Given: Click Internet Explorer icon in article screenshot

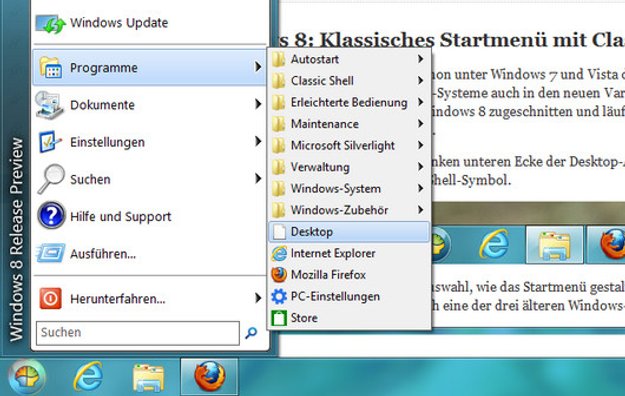Looking at the screenshot, I should (494, 244).
